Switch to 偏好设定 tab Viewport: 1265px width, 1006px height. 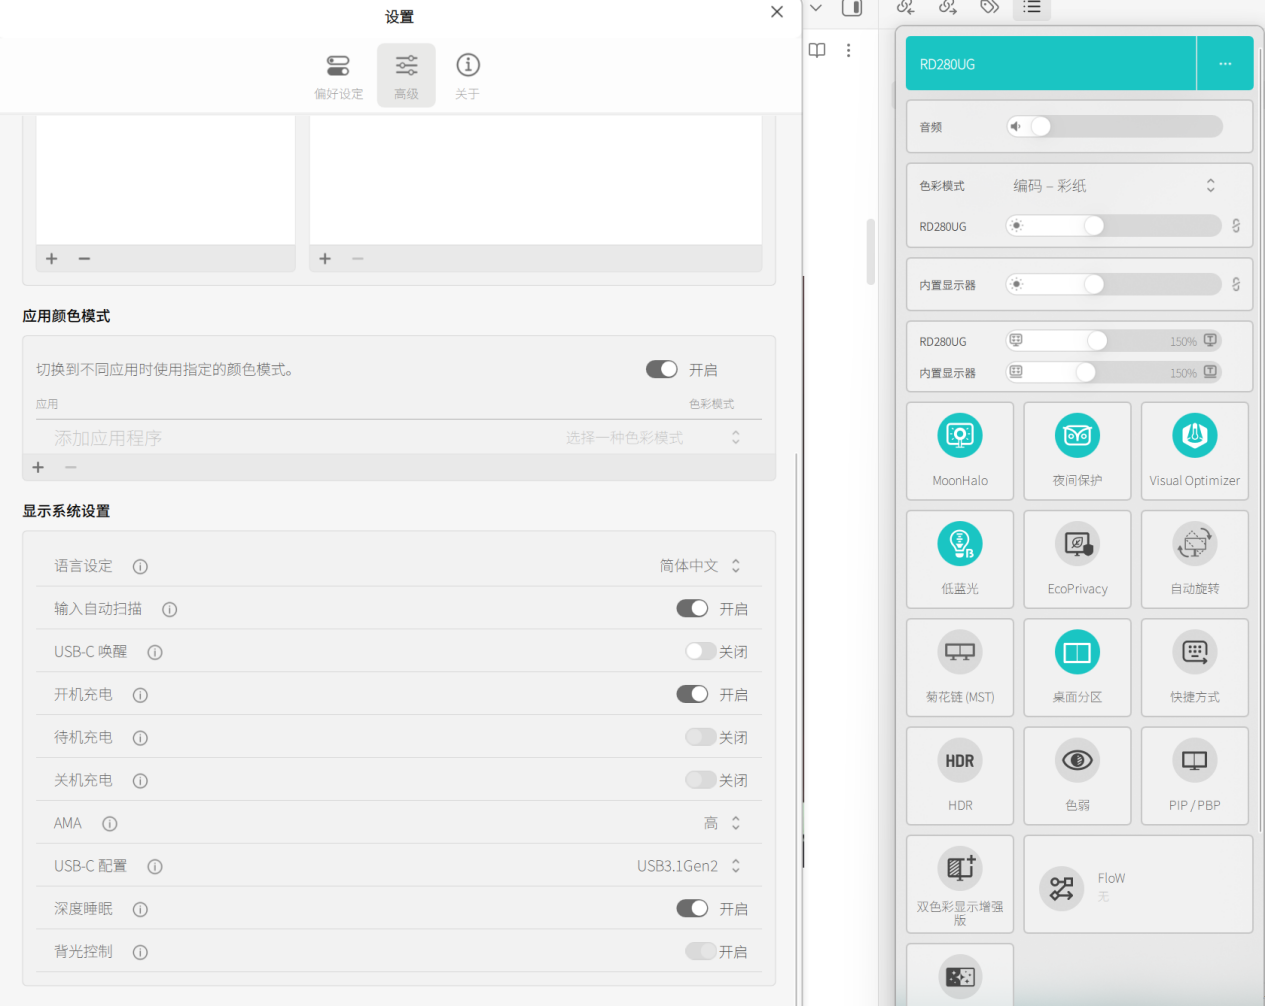point(339,76)
